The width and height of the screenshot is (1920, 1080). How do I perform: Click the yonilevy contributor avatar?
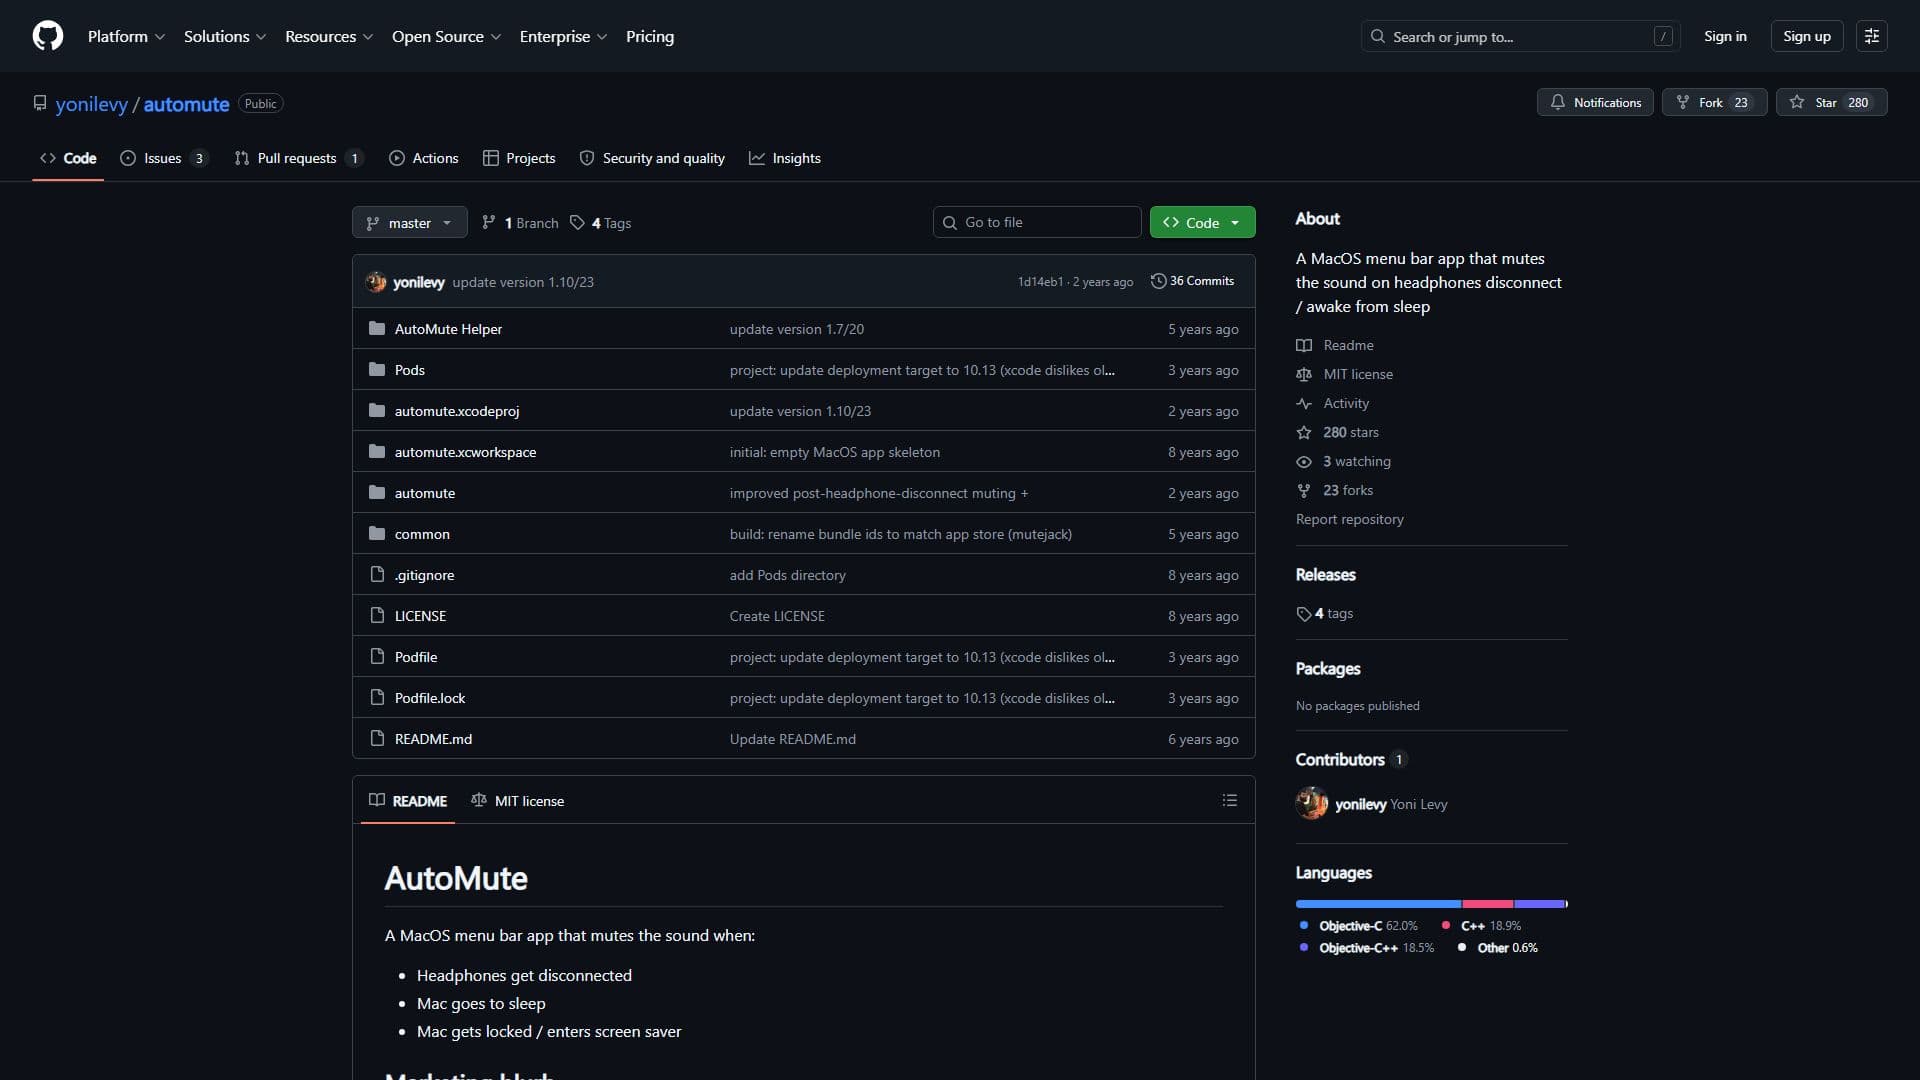coord(1311,803)
